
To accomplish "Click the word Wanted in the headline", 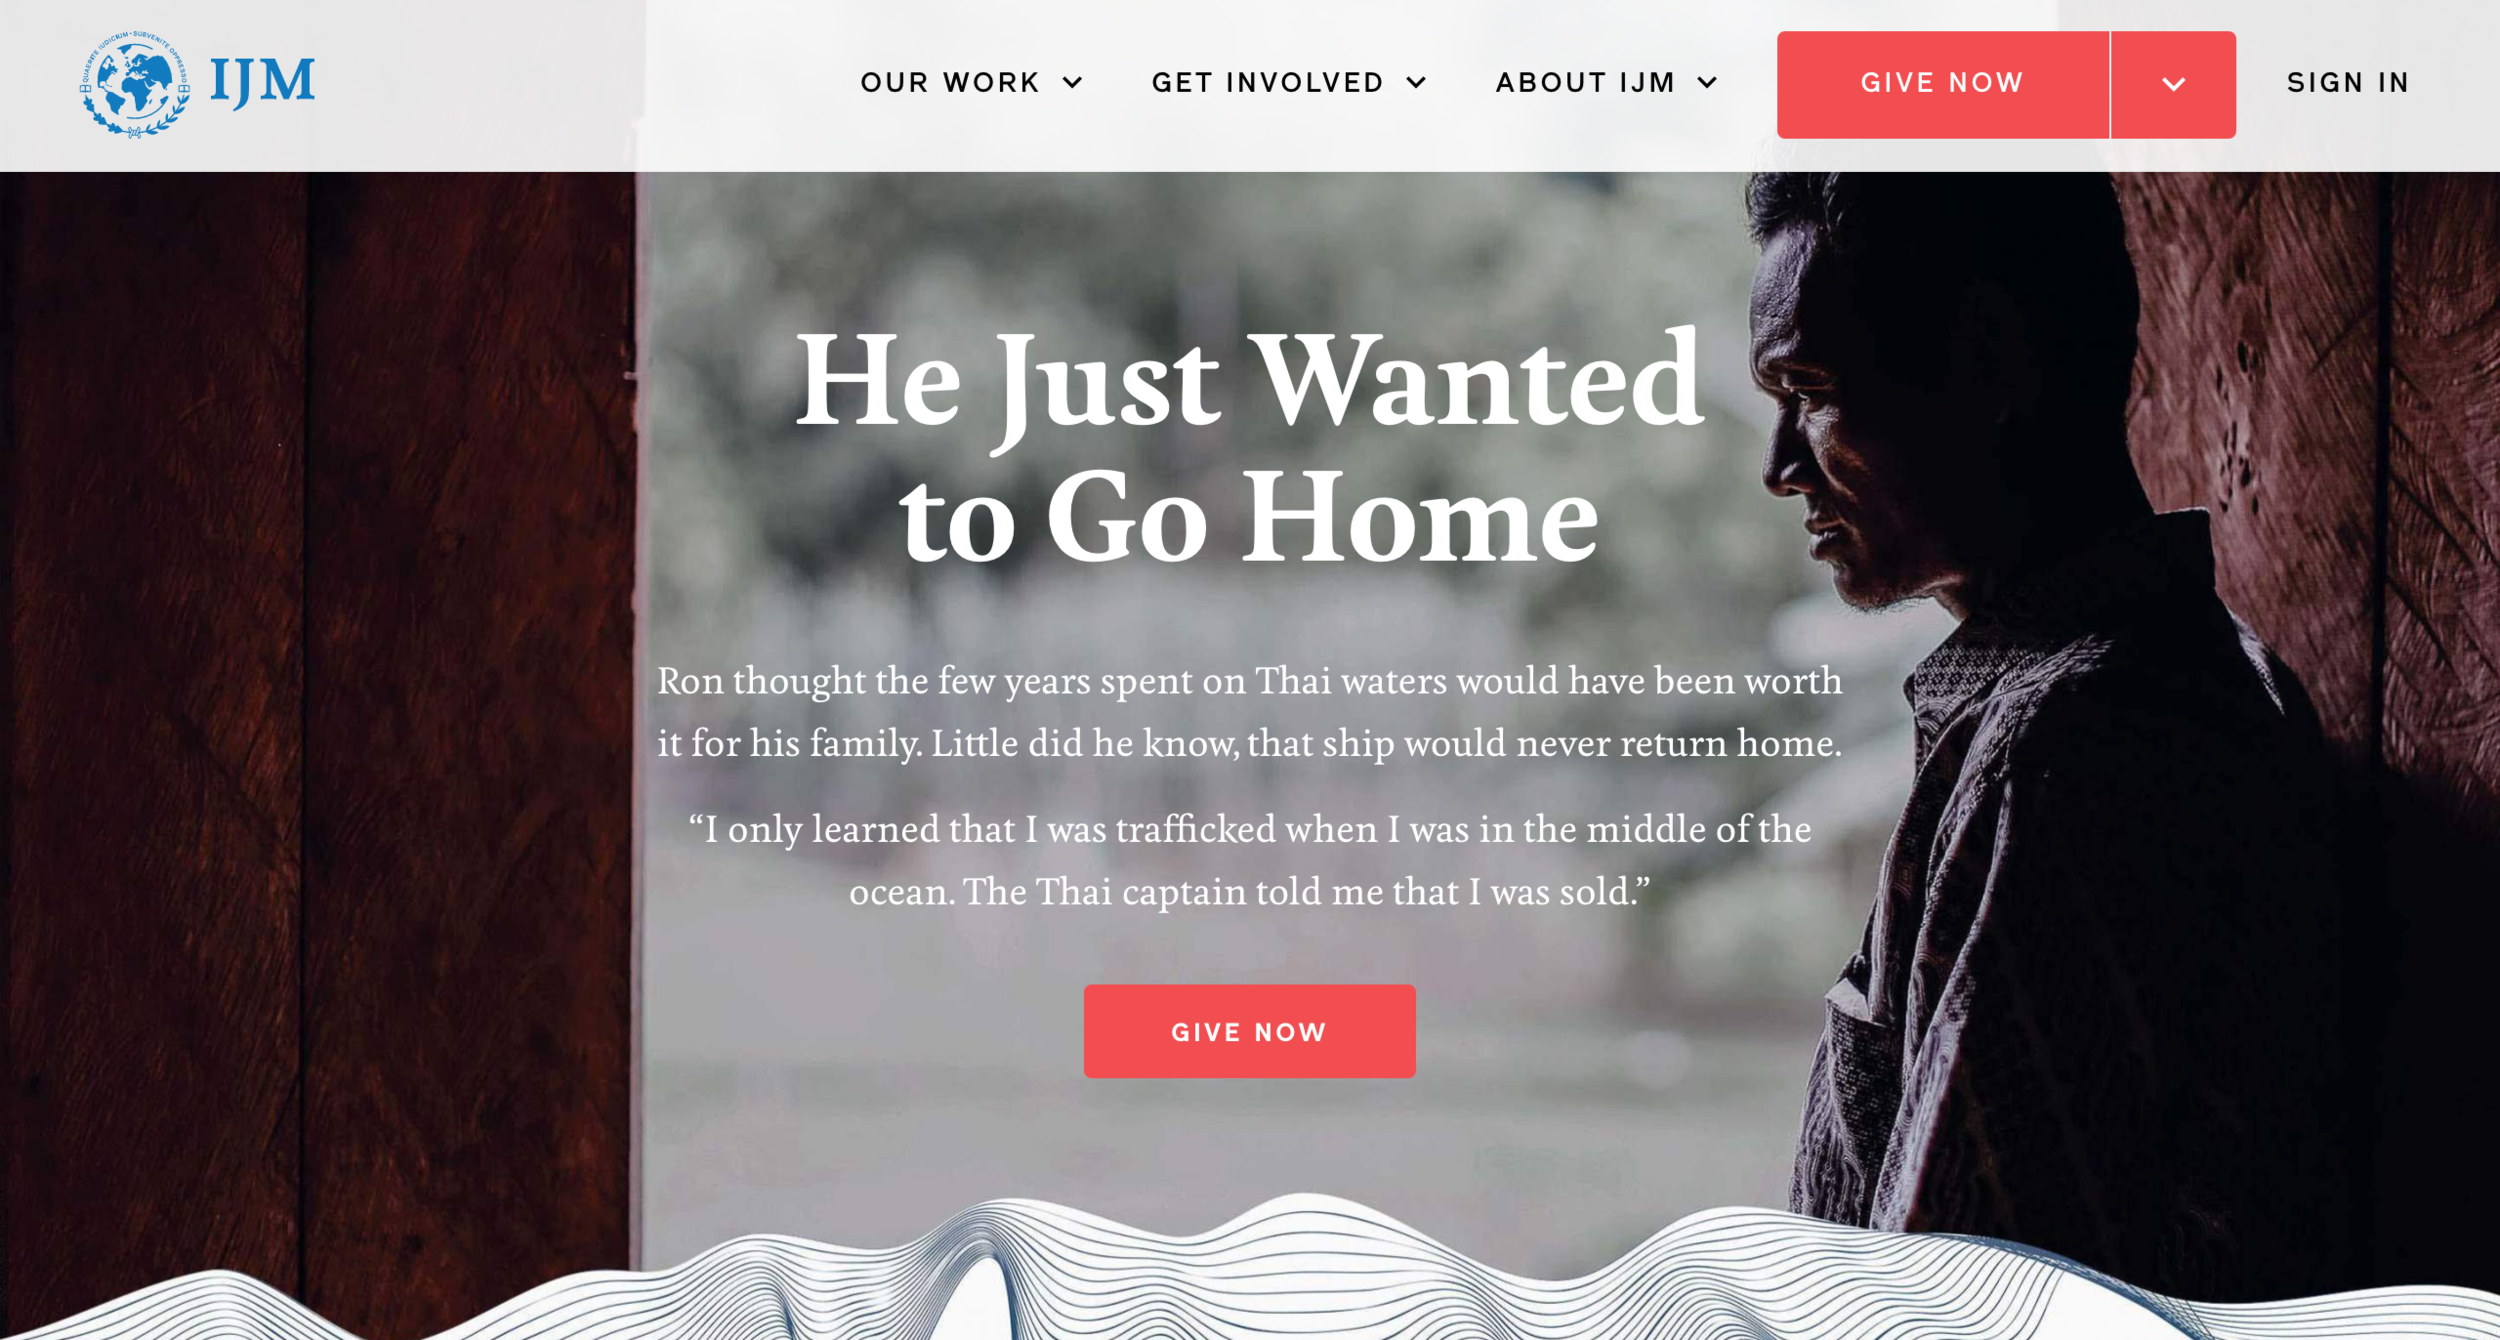I will pyautogui.click(x=1478, y=380).
